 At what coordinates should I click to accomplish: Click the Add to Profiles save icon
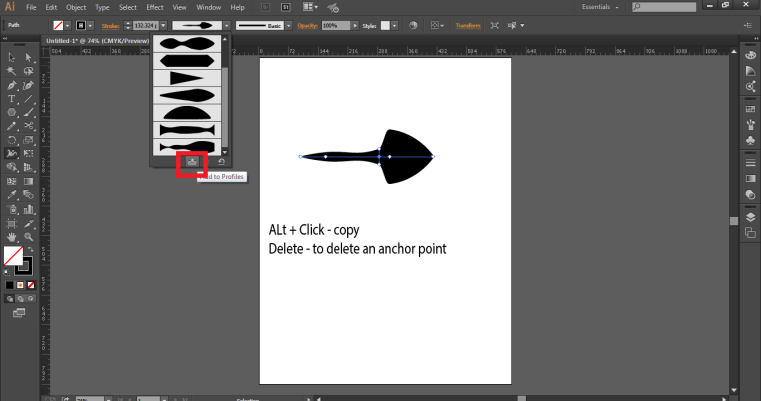[192, 160]
